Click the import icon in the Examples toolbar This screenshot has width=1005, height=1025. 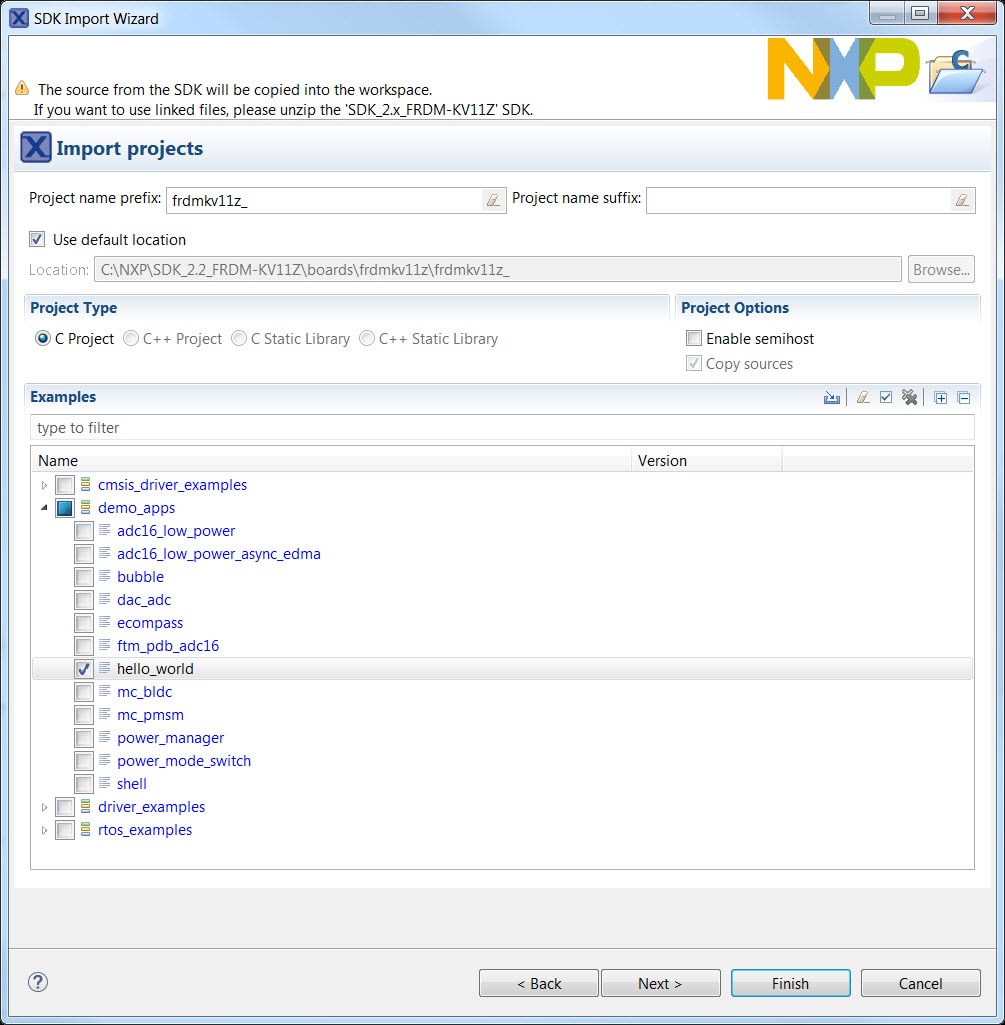pyautogui.click(x=831, y=398)
